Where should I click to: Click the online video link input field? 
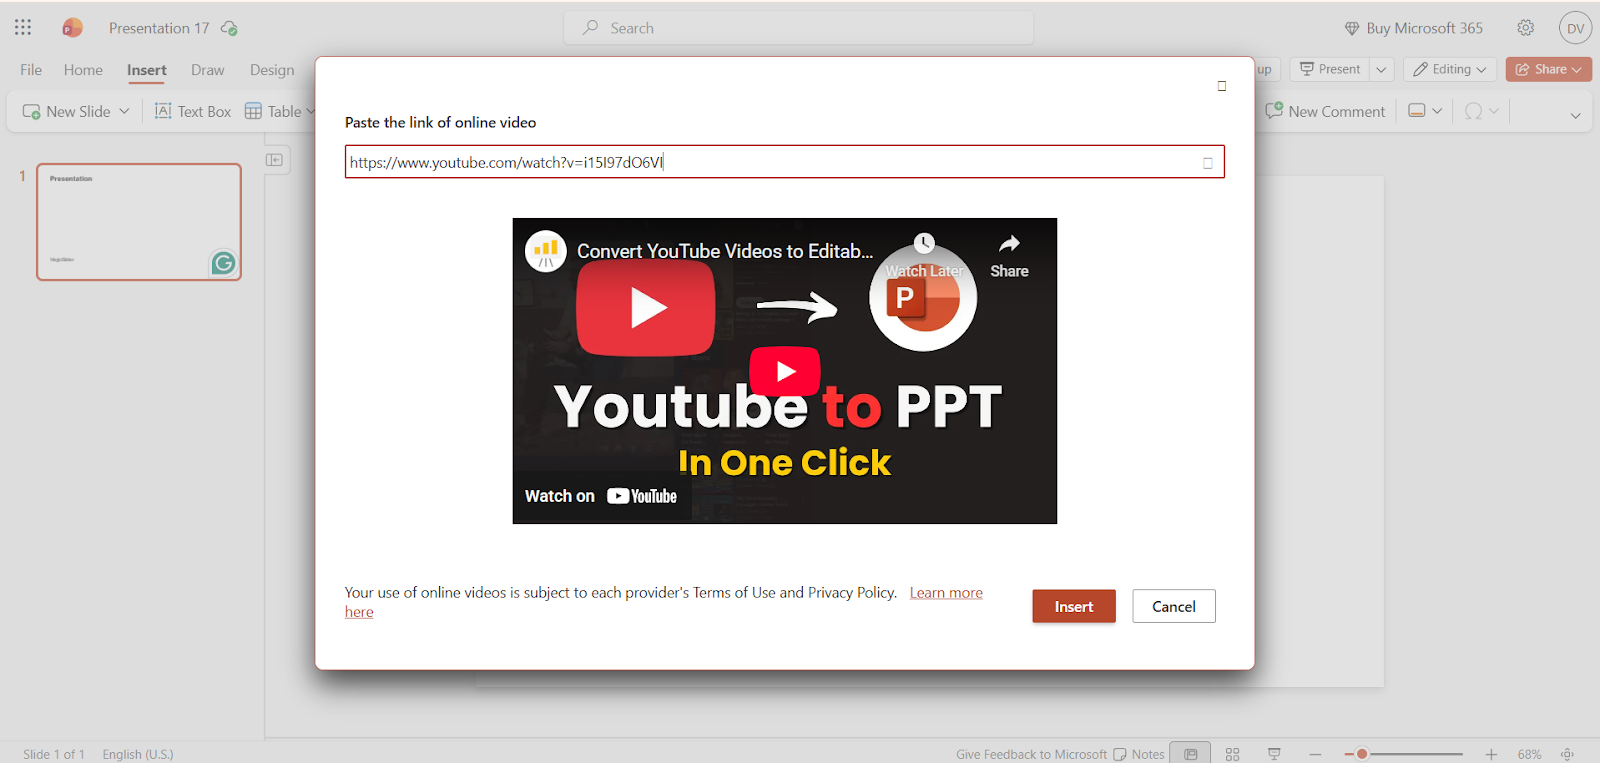tap(785, 162)
